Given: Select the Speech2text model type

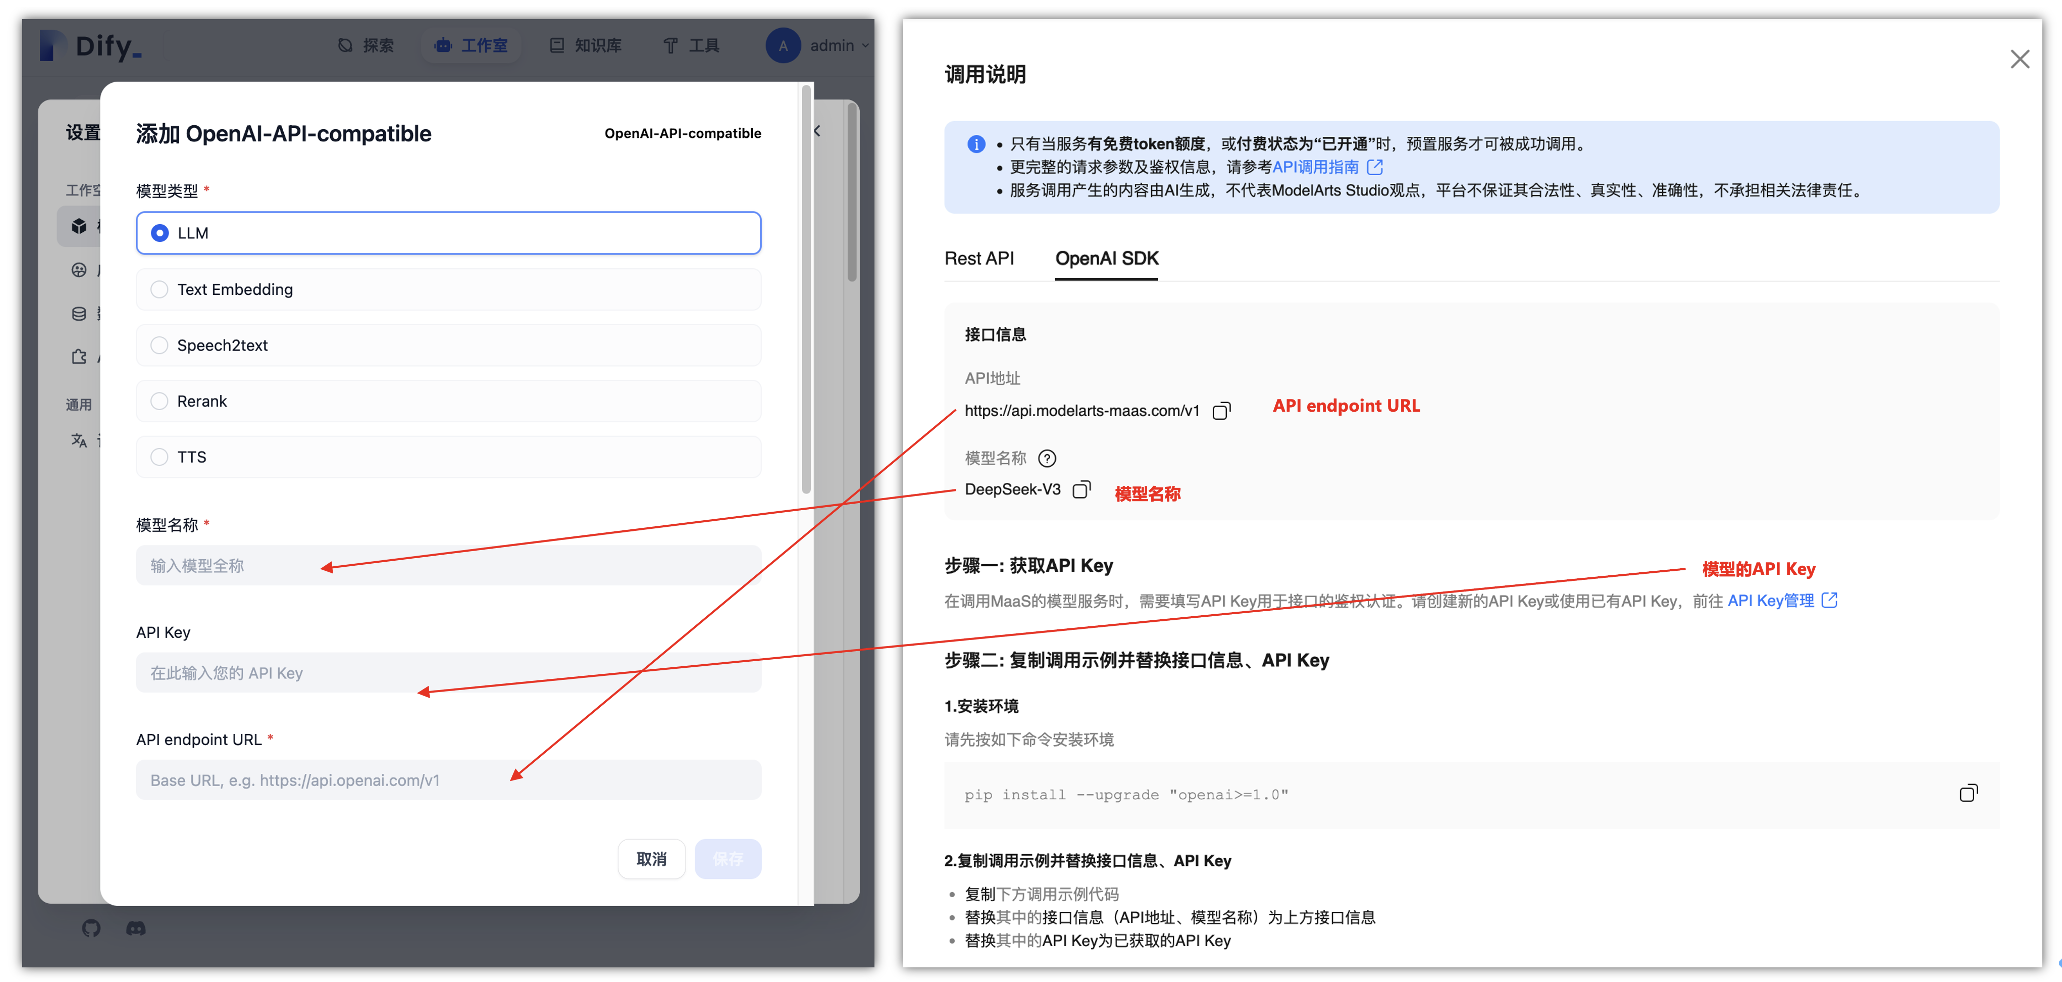Looking at the screenshot, I should [x=448, y=345].
